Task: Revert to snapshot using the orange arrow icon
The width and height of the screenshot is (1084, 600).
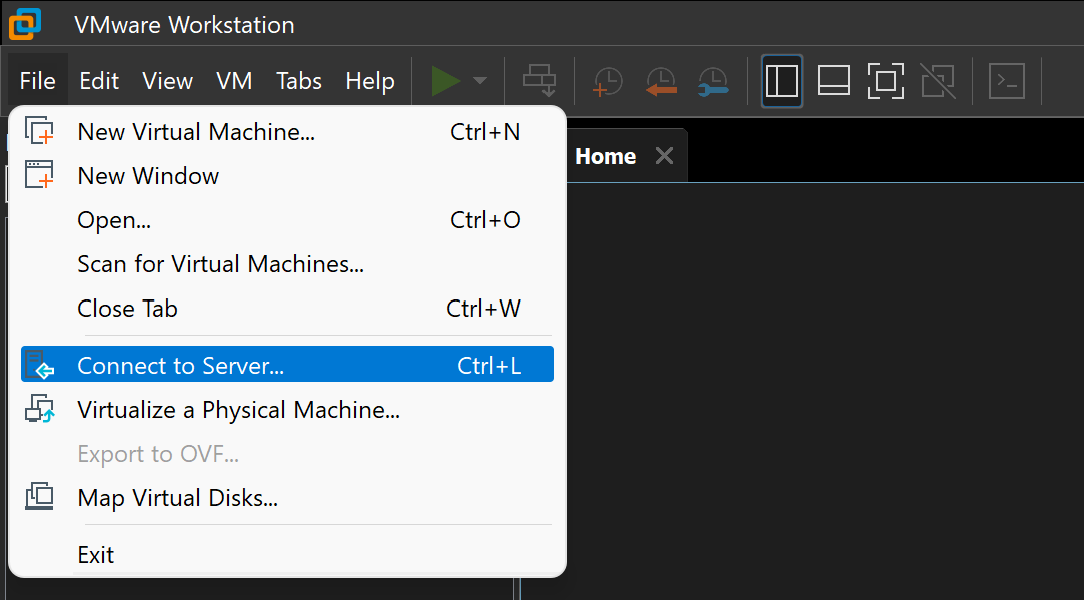Action: click(x=660, y=81)
